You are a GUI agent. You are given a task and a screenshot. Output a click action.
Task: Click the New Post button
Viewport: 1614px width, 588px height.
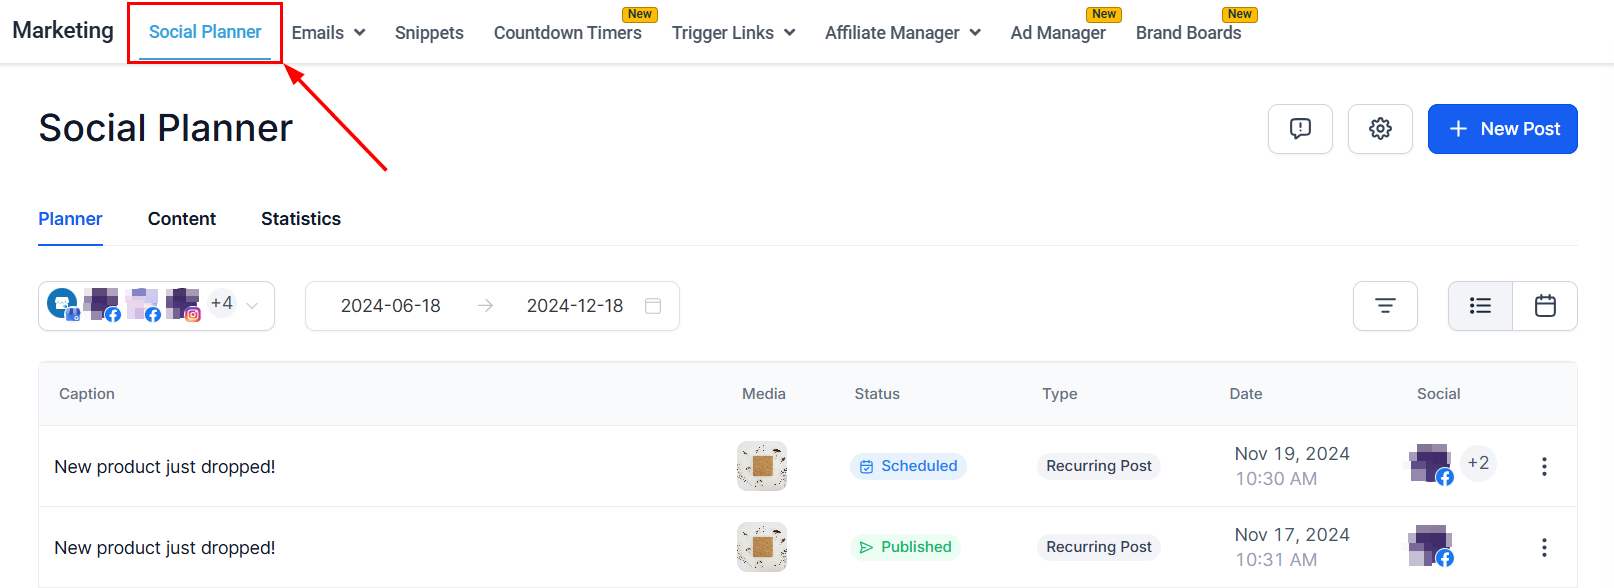(1502, 129)
